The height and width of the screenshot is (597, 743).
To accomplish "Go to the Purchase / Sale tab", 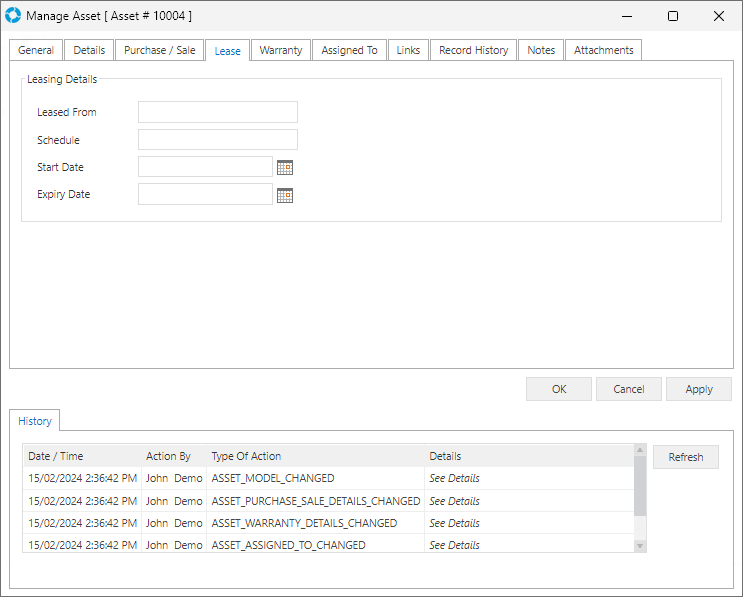I will [x=160, y=50].
